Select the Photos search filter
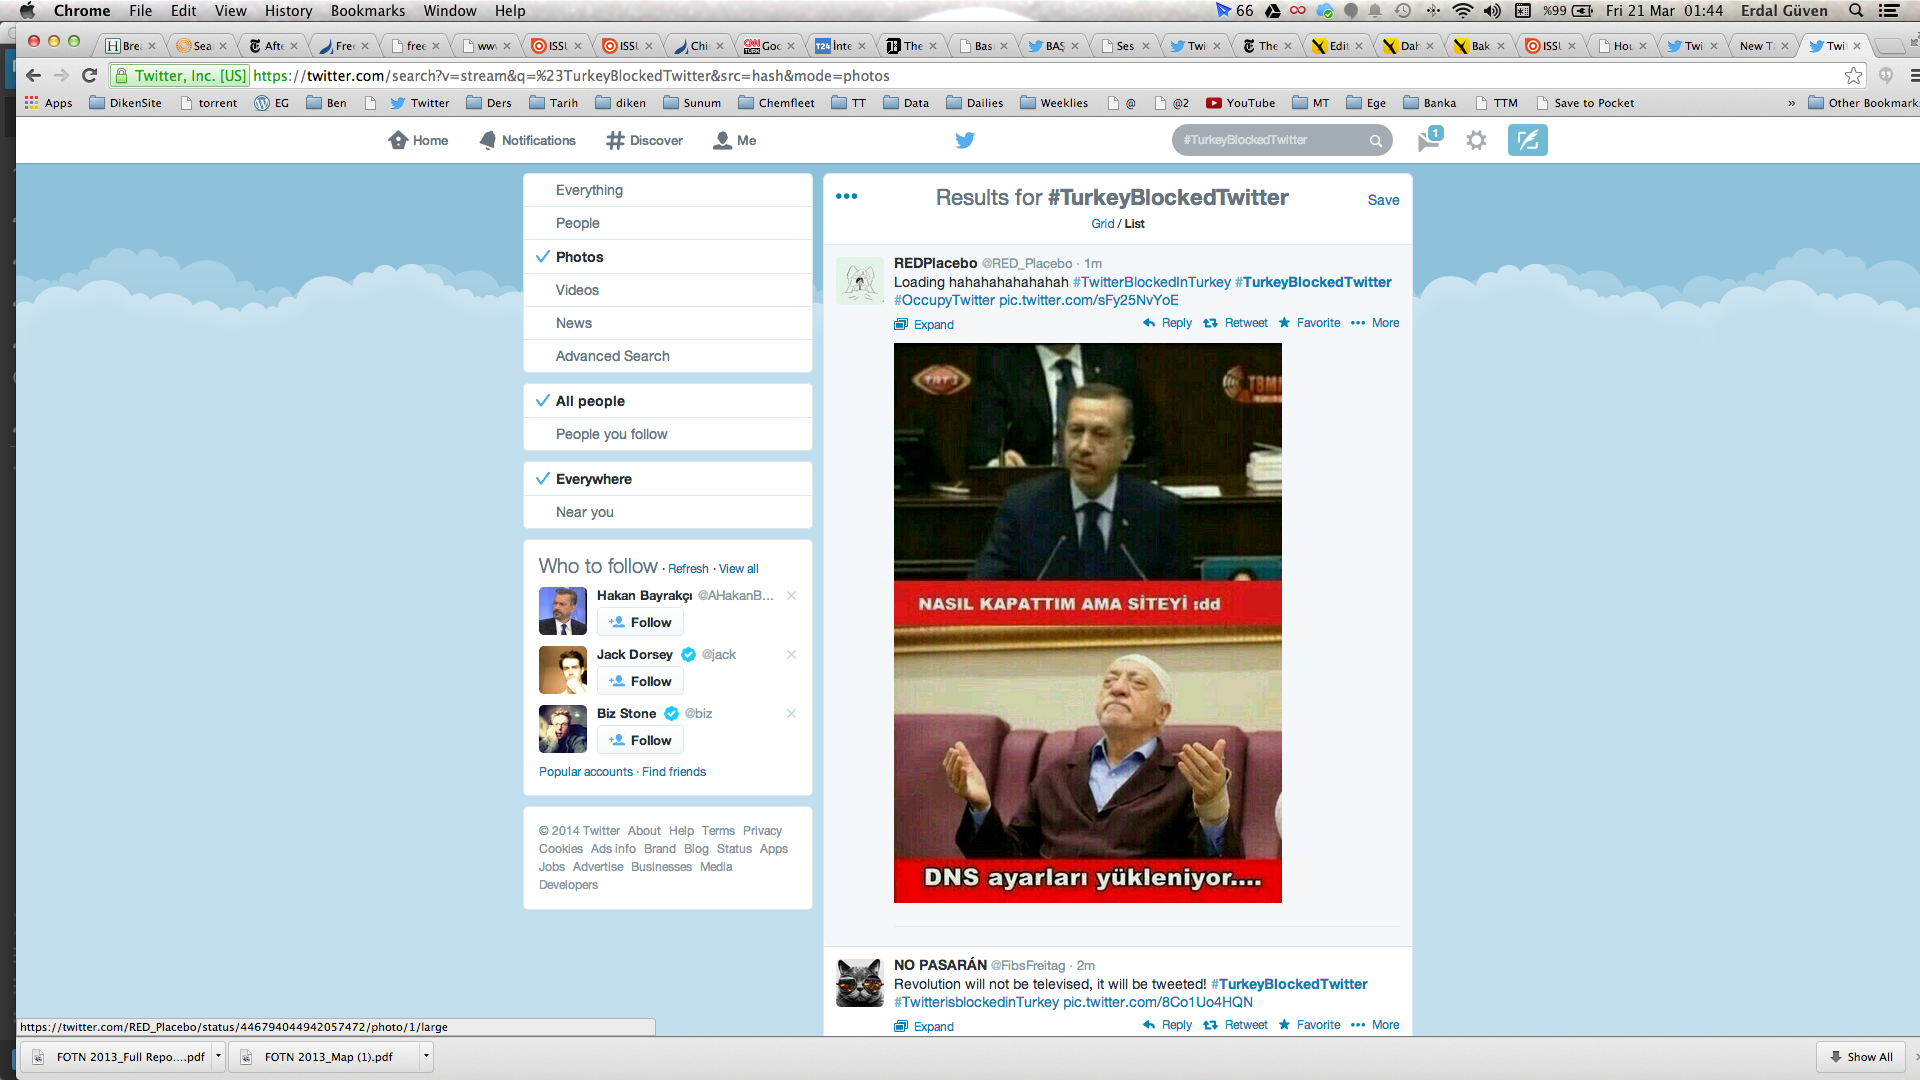Image resolution: width=1920 pixels, height=1080 pixels. coord(668,257)
